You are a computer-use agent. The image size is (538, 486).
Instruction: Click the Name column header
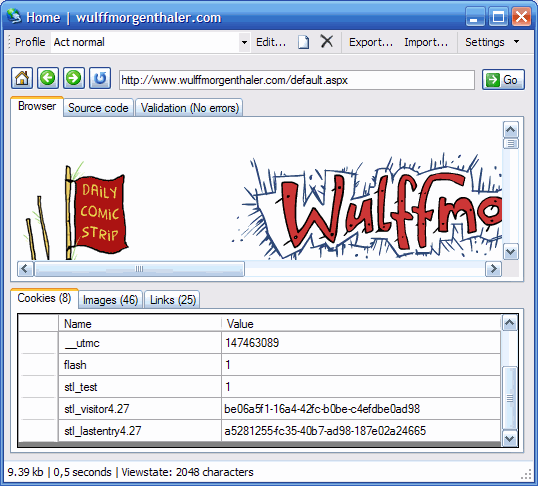pos(140,324)
